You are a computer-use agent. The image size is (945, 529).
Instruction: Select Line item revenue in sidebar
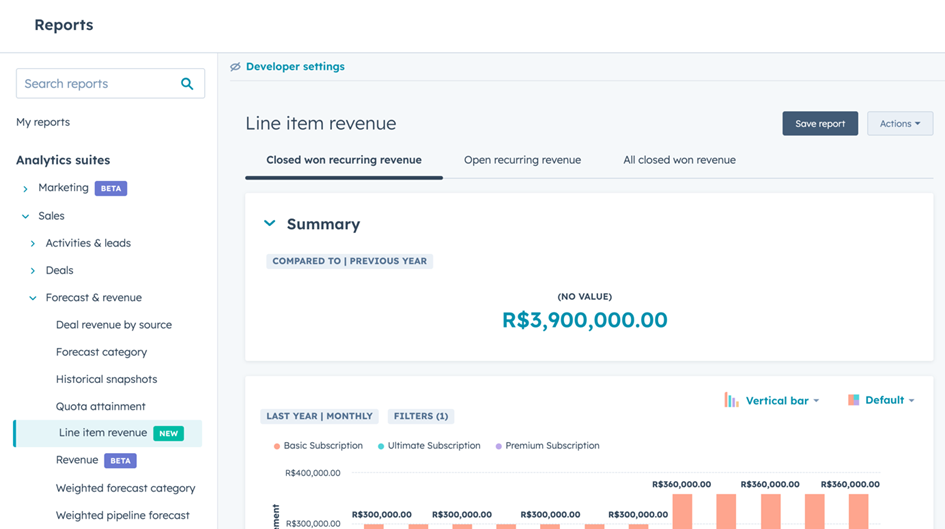pyautogui.click(x=108, y=433)
